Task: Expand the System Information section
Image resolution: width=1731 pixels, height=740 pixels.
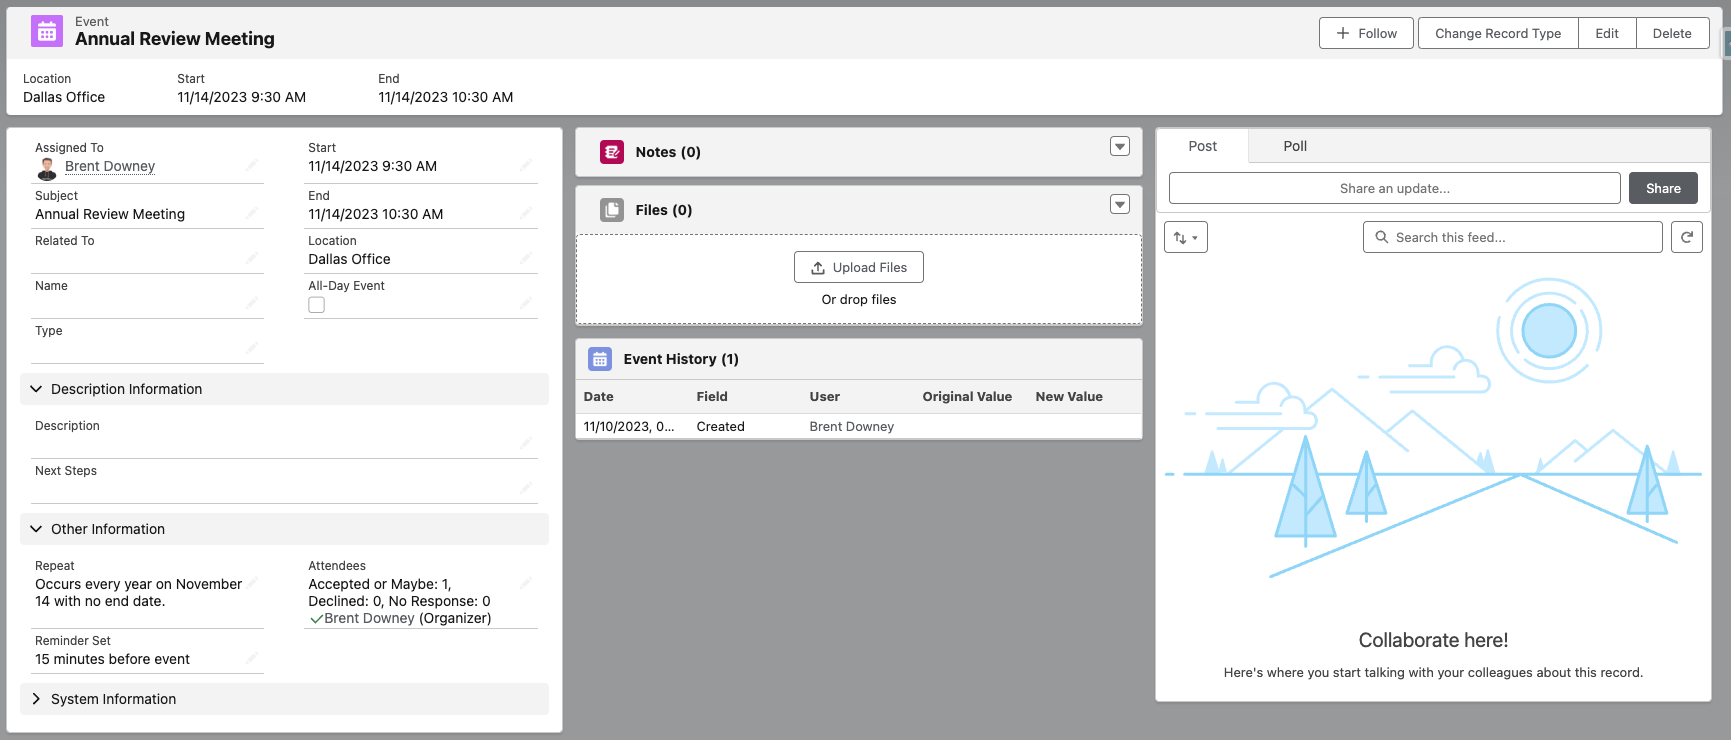Action: (x=36, y=699)
